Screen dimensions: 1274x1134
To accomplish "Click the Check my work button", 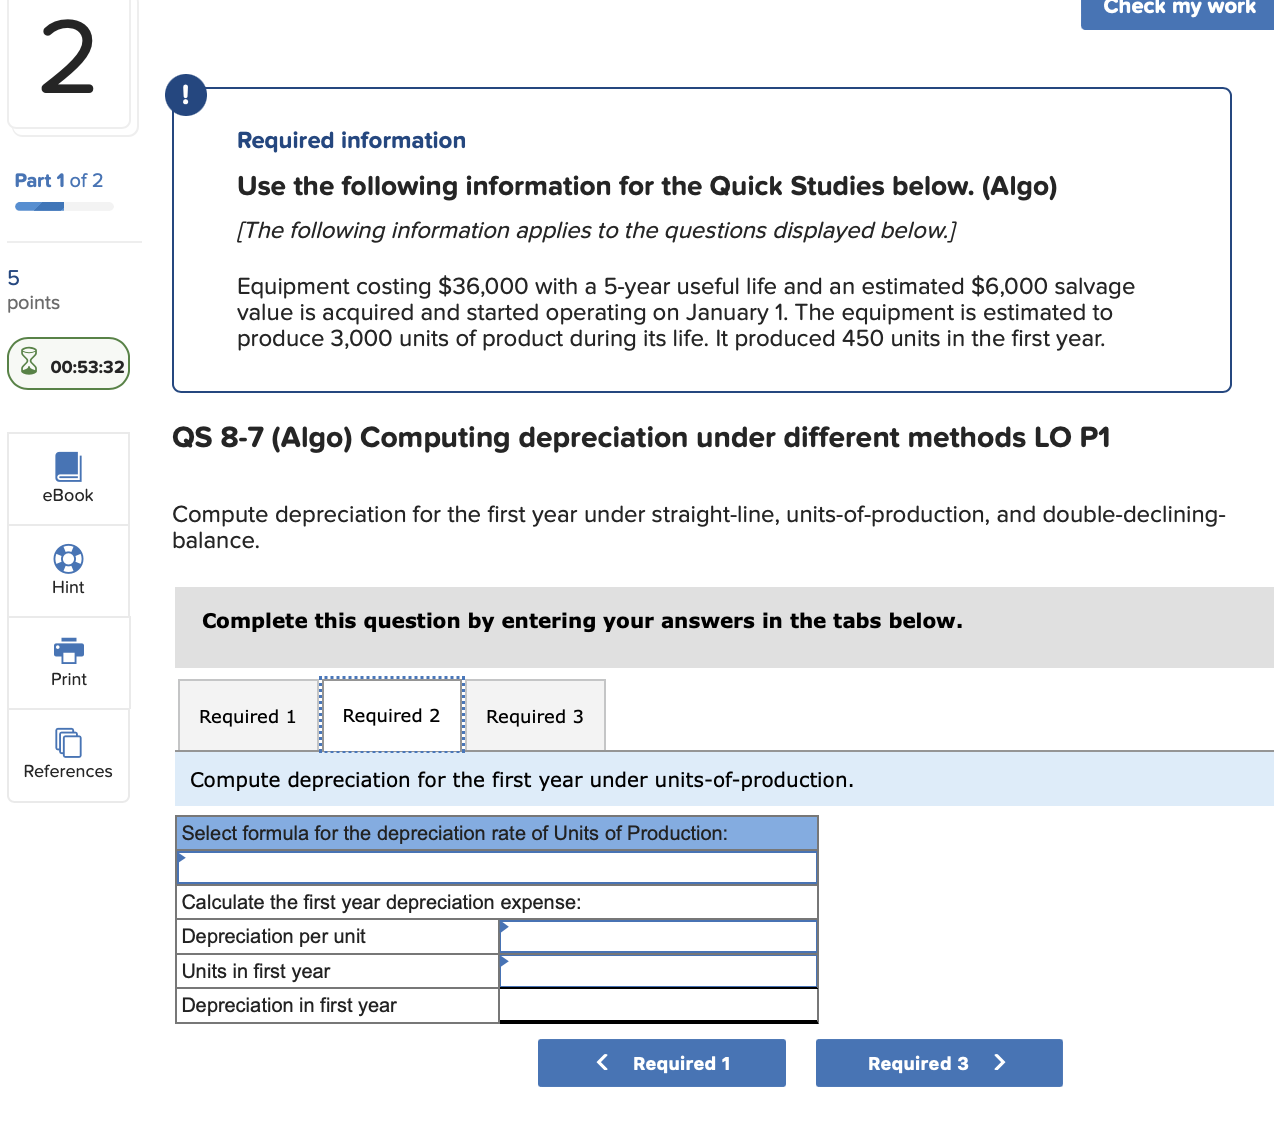I will (x=1176, y=8).
